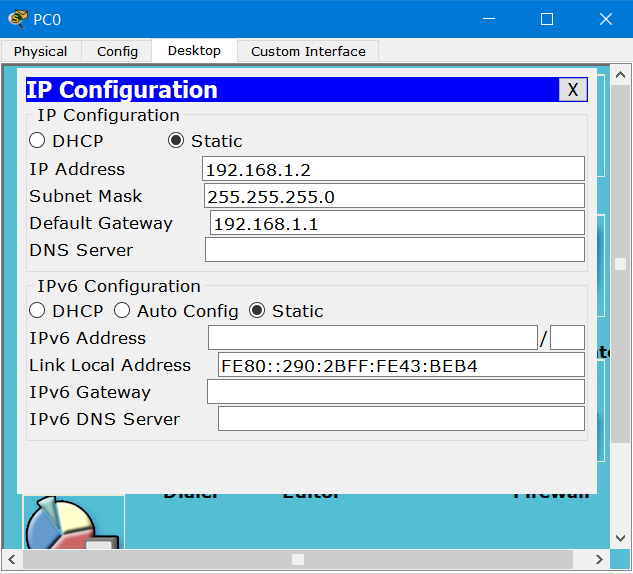
Task: Click the vertical scrollbar down arrow
Action: [x=620, y=538]
